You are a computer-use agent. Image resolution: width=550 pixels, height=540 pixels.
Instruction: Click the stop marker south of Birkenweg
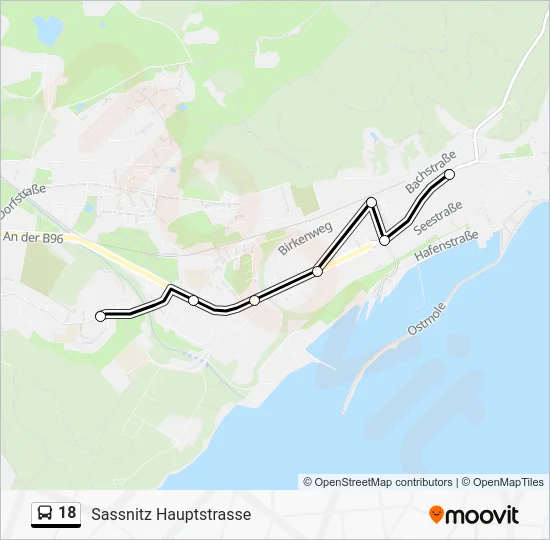pos(317,271)
